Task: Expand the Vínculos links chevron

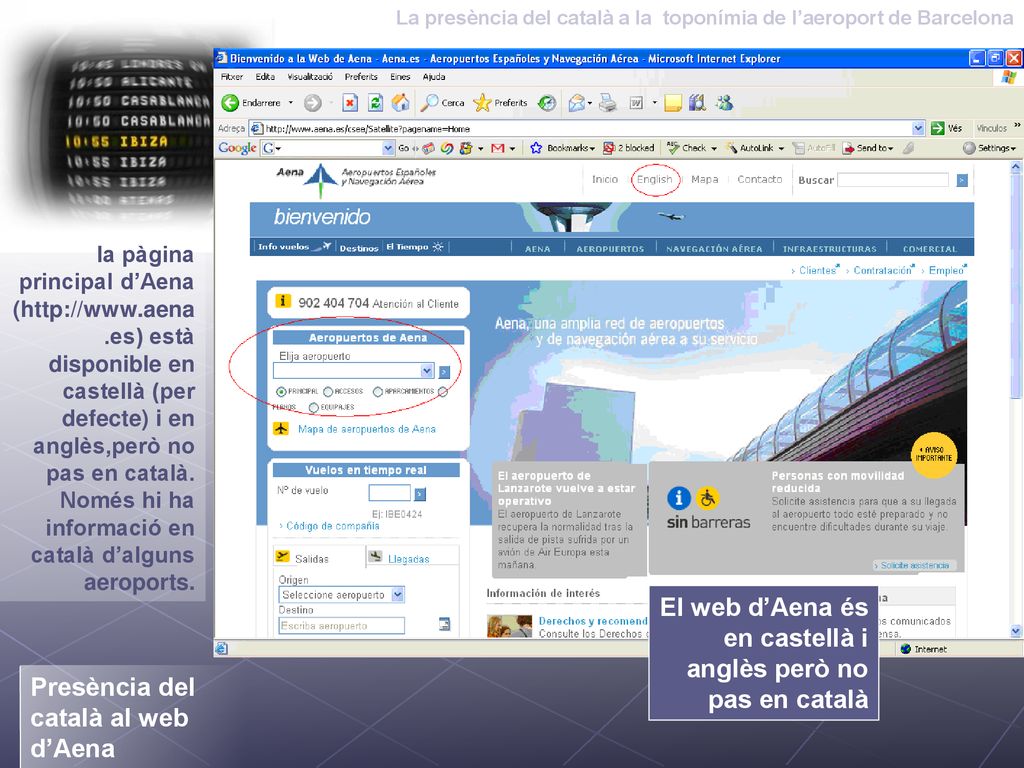Action: tap(1017, 126)
